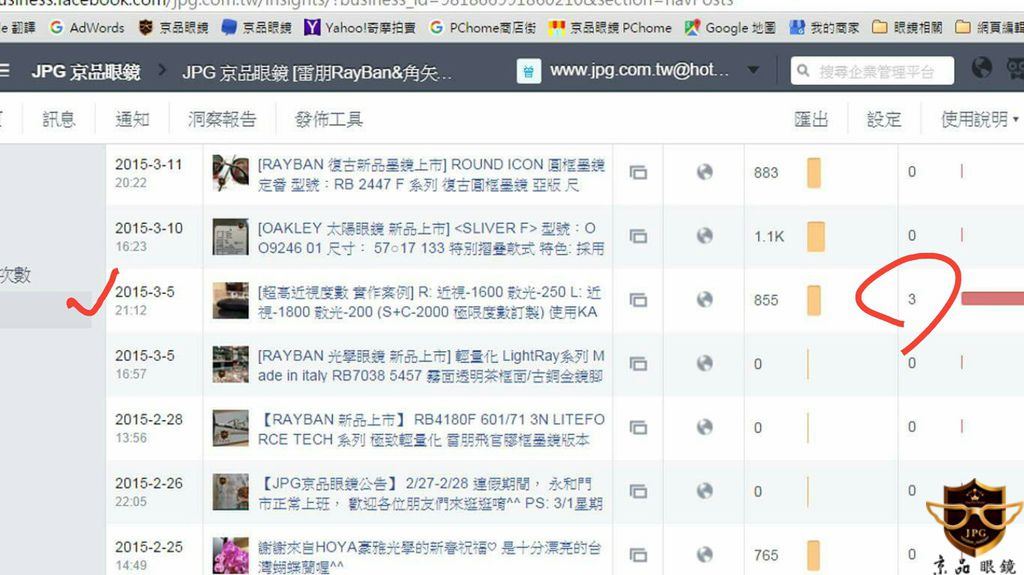Open the HOYA豪雅光學 新春祝福 post
The width and height of the screenshot is (1024, 575).
pos(430,557)
